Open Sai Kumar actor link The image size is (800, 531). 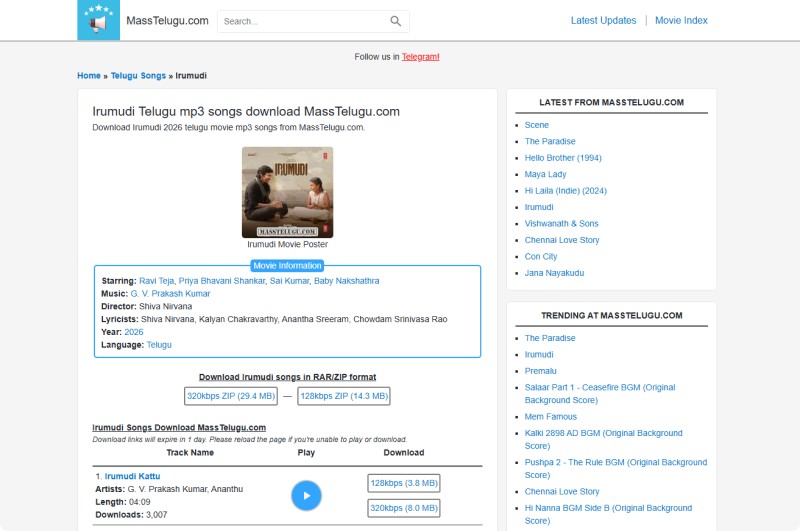pyautogui.click(x=289, y=281)
